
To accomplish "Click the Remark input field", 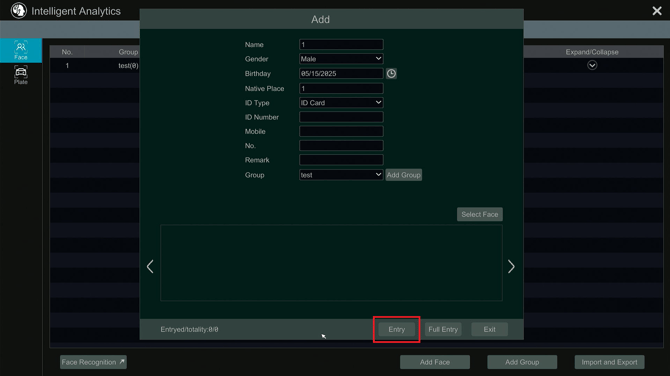I will [x=341, y=160].
